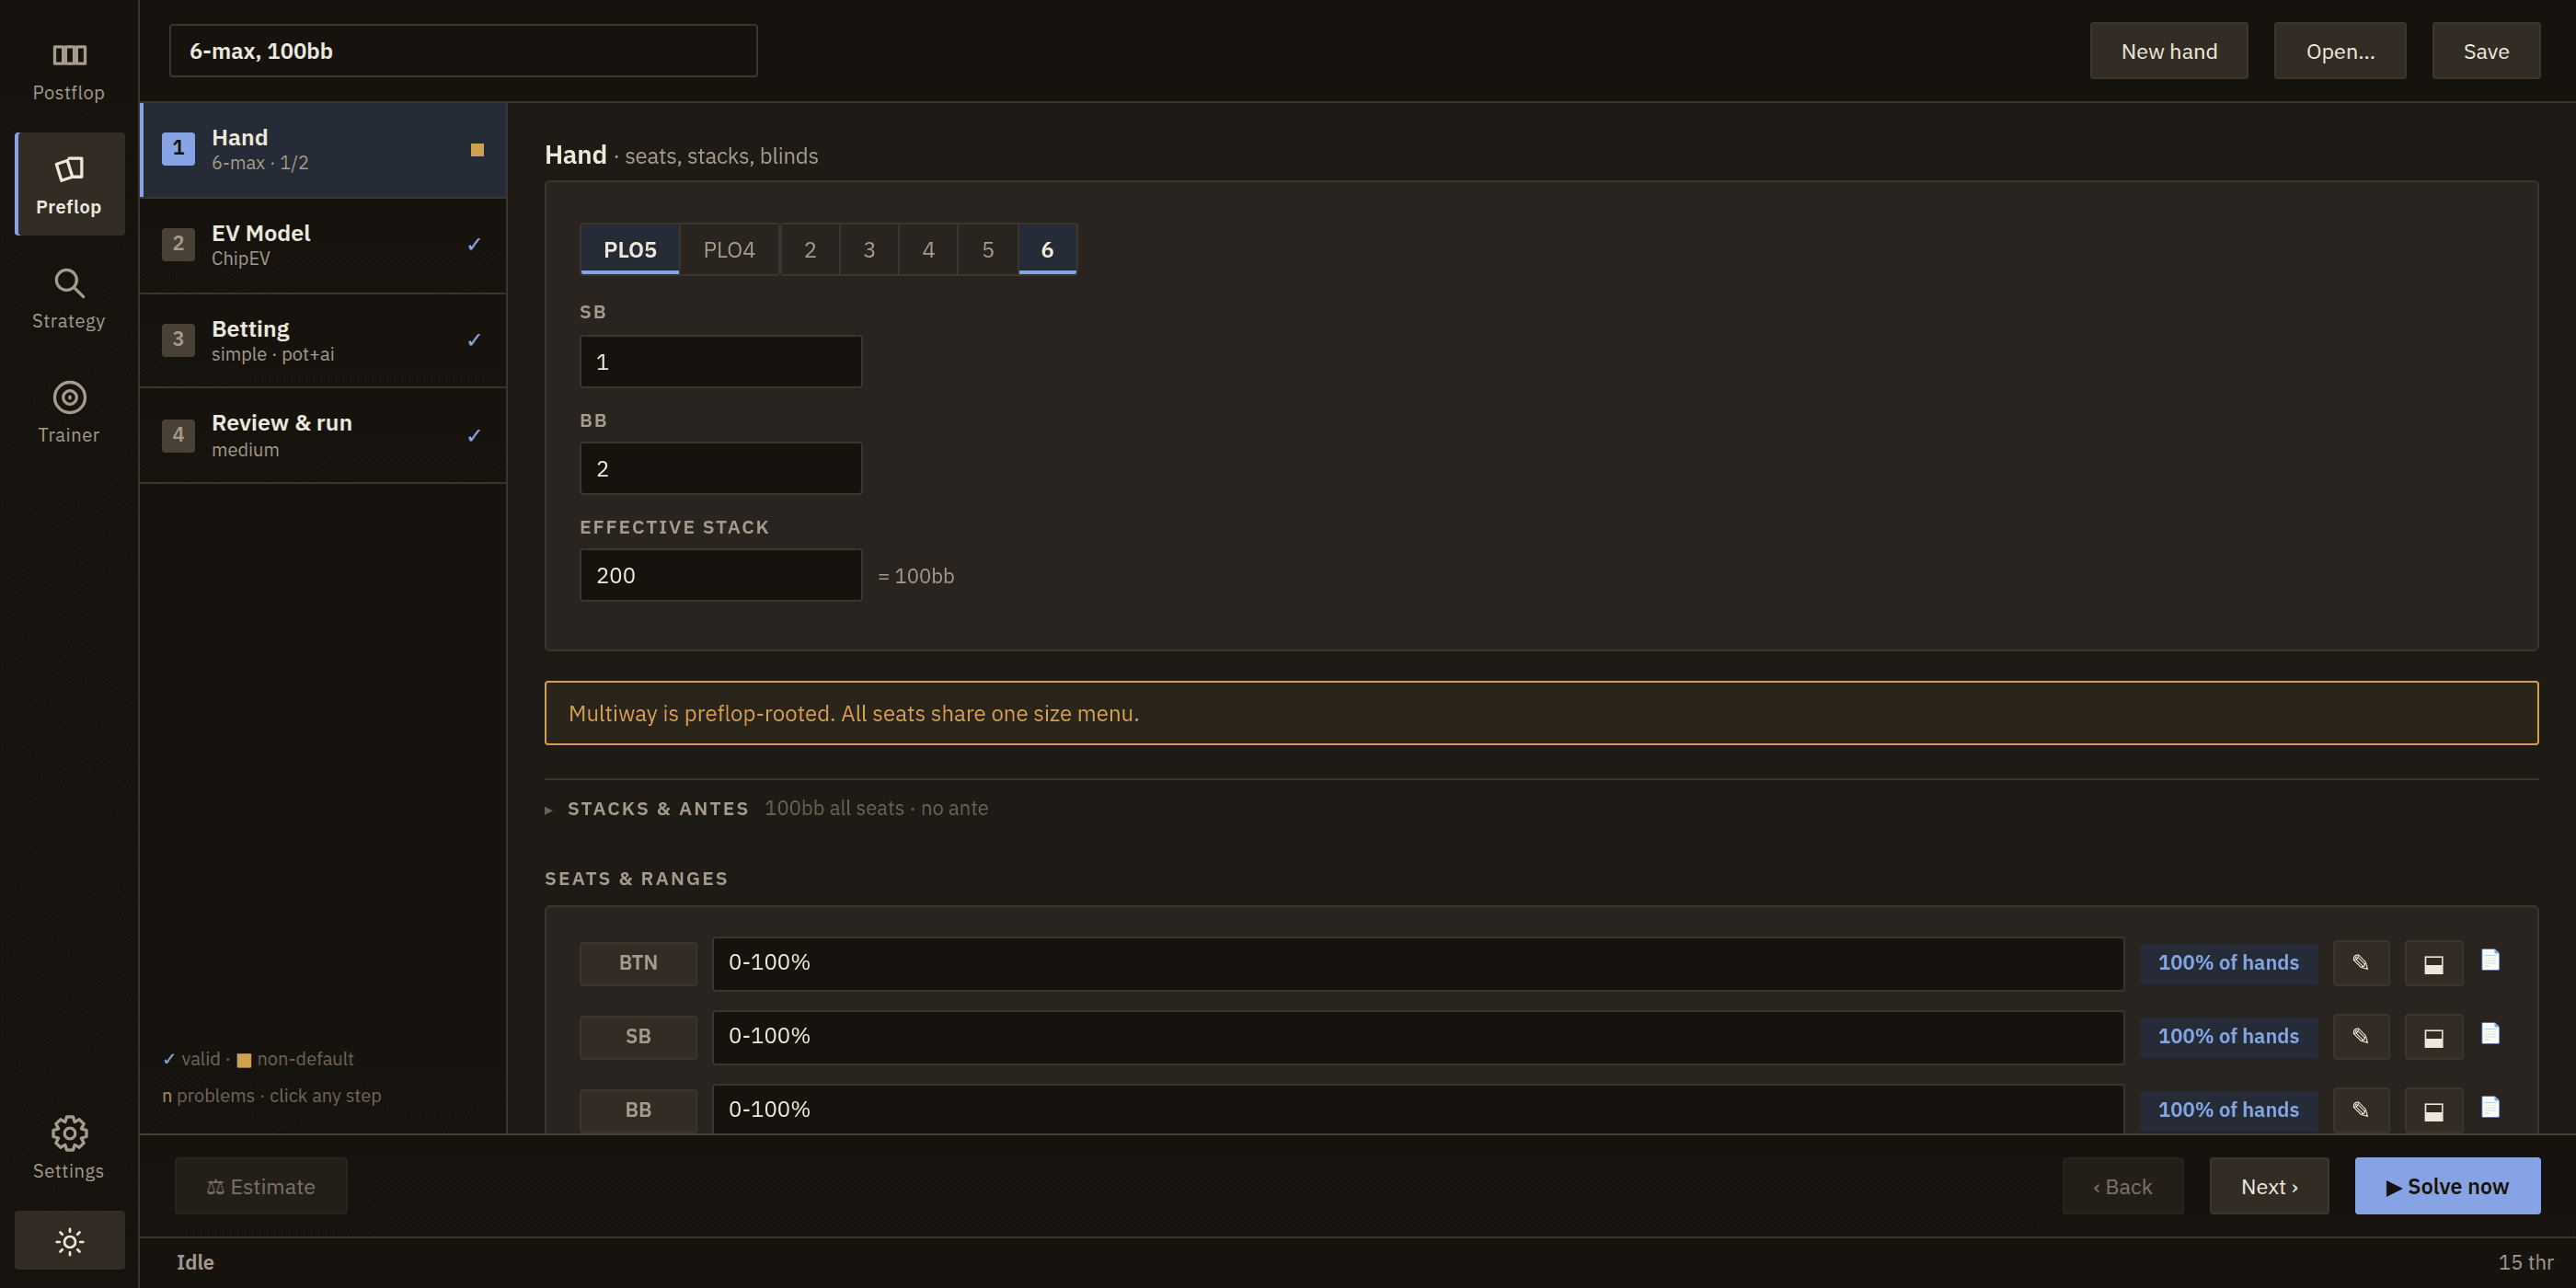Screen dimensions: 2576x1288
Task: Click the New hand button
Action: tap(2168, 51)
